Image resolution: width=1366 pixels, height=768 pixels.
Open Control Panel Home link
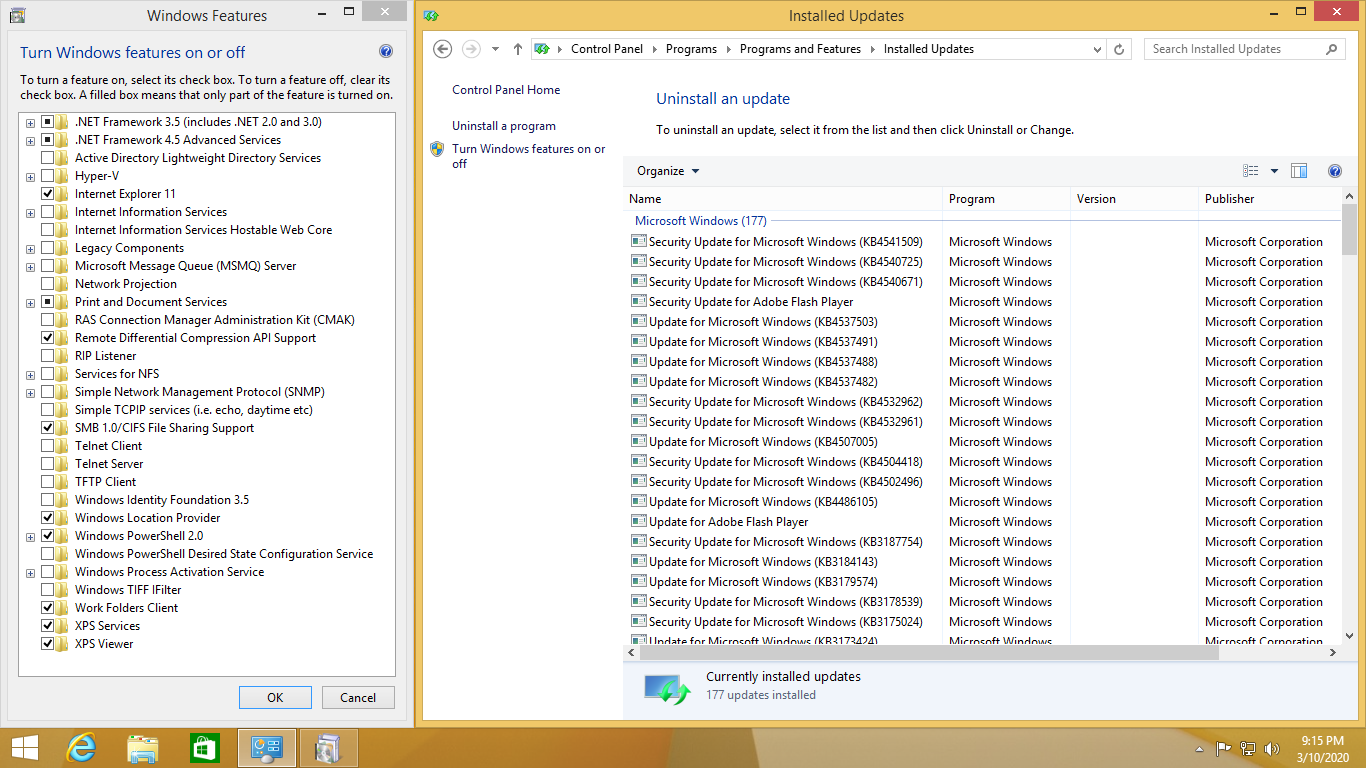(x=506, y=90)
